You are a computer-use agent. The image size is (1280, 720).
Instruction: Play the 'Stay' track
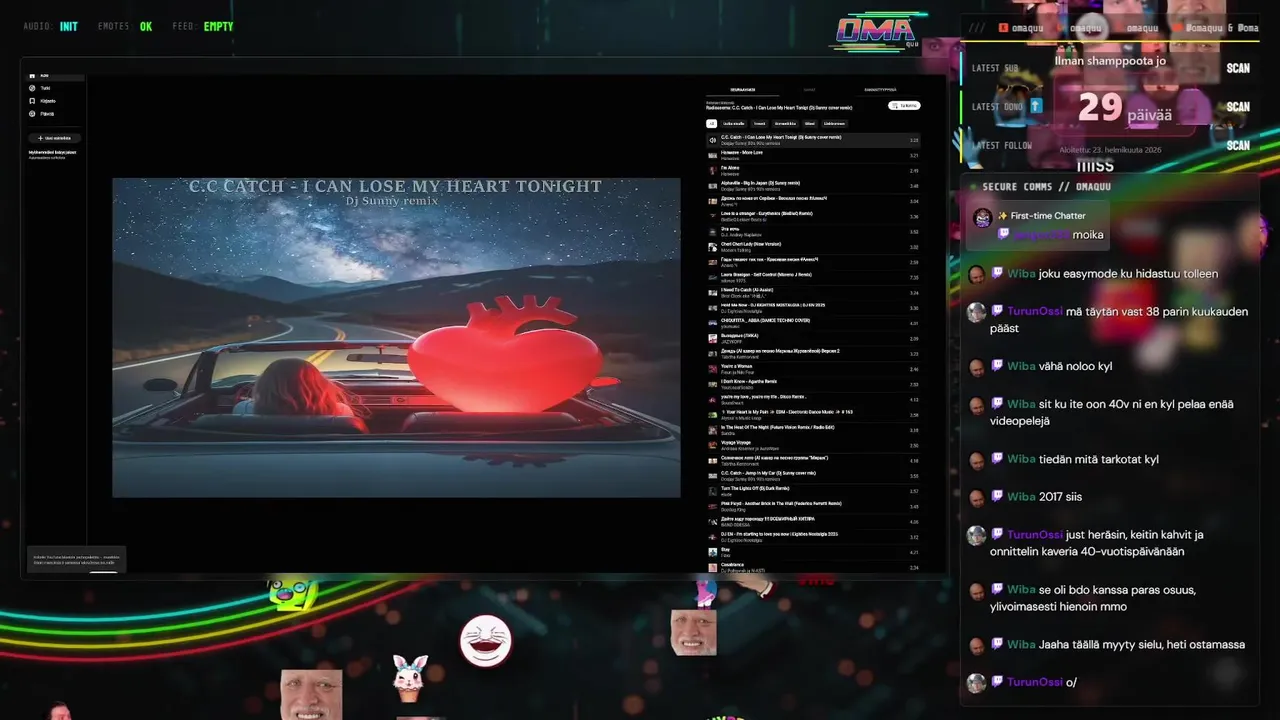813,552
